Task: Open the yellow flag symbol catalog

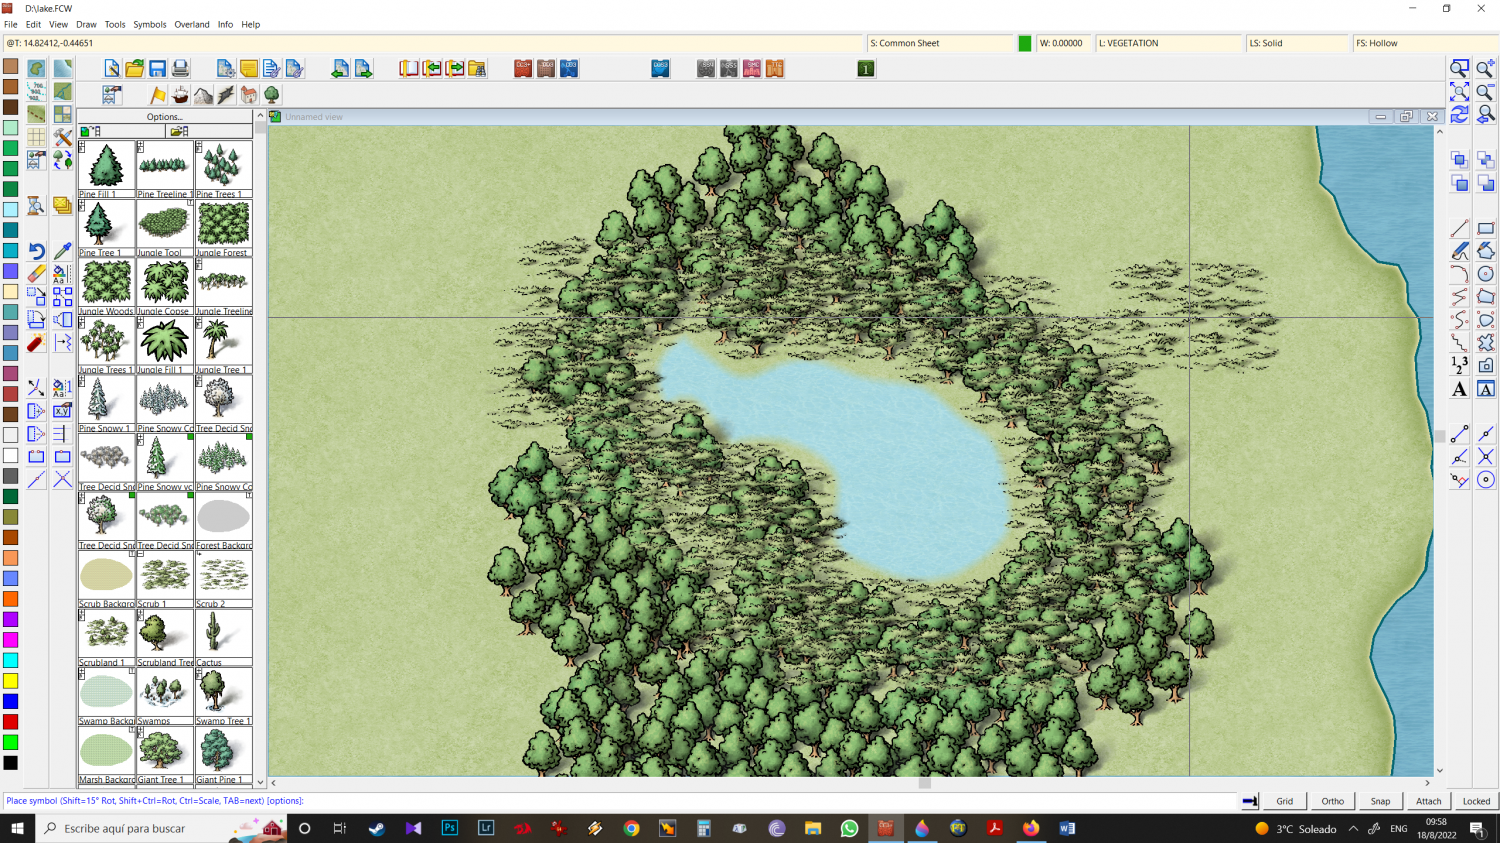Action: pos(158,95)
